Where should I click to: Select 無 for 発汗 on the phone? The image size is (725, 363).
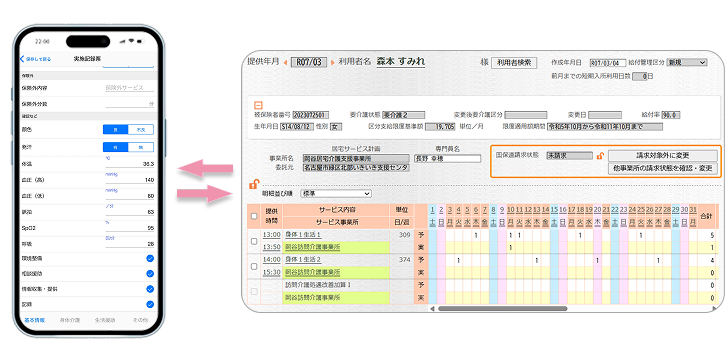[141, 147]
